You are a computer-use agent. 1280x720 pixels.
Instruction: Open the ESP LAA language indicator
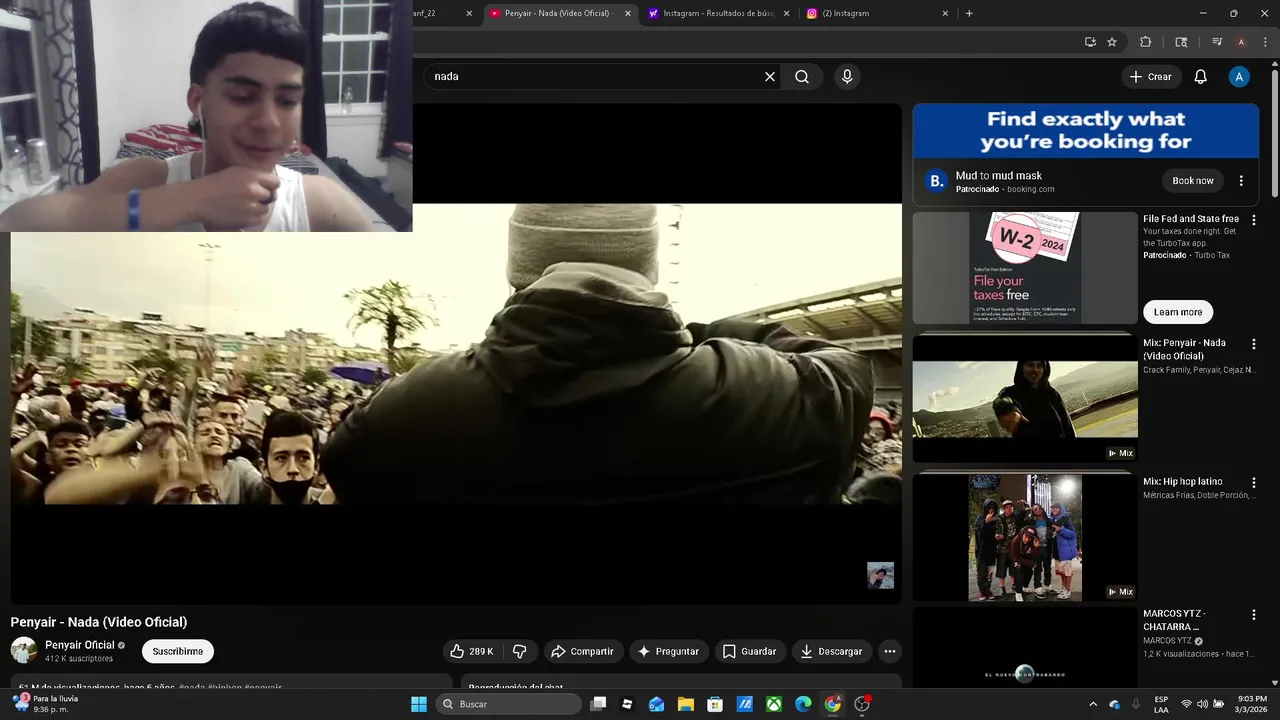point(1161,704)
